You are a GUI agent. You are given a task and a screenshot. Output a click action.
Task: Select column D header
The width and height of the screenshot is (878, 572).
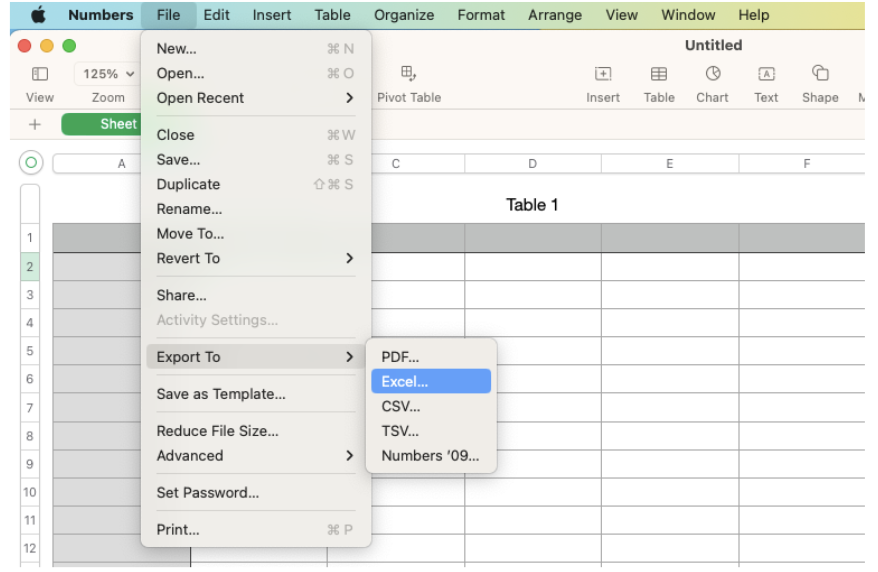point(533,163)
